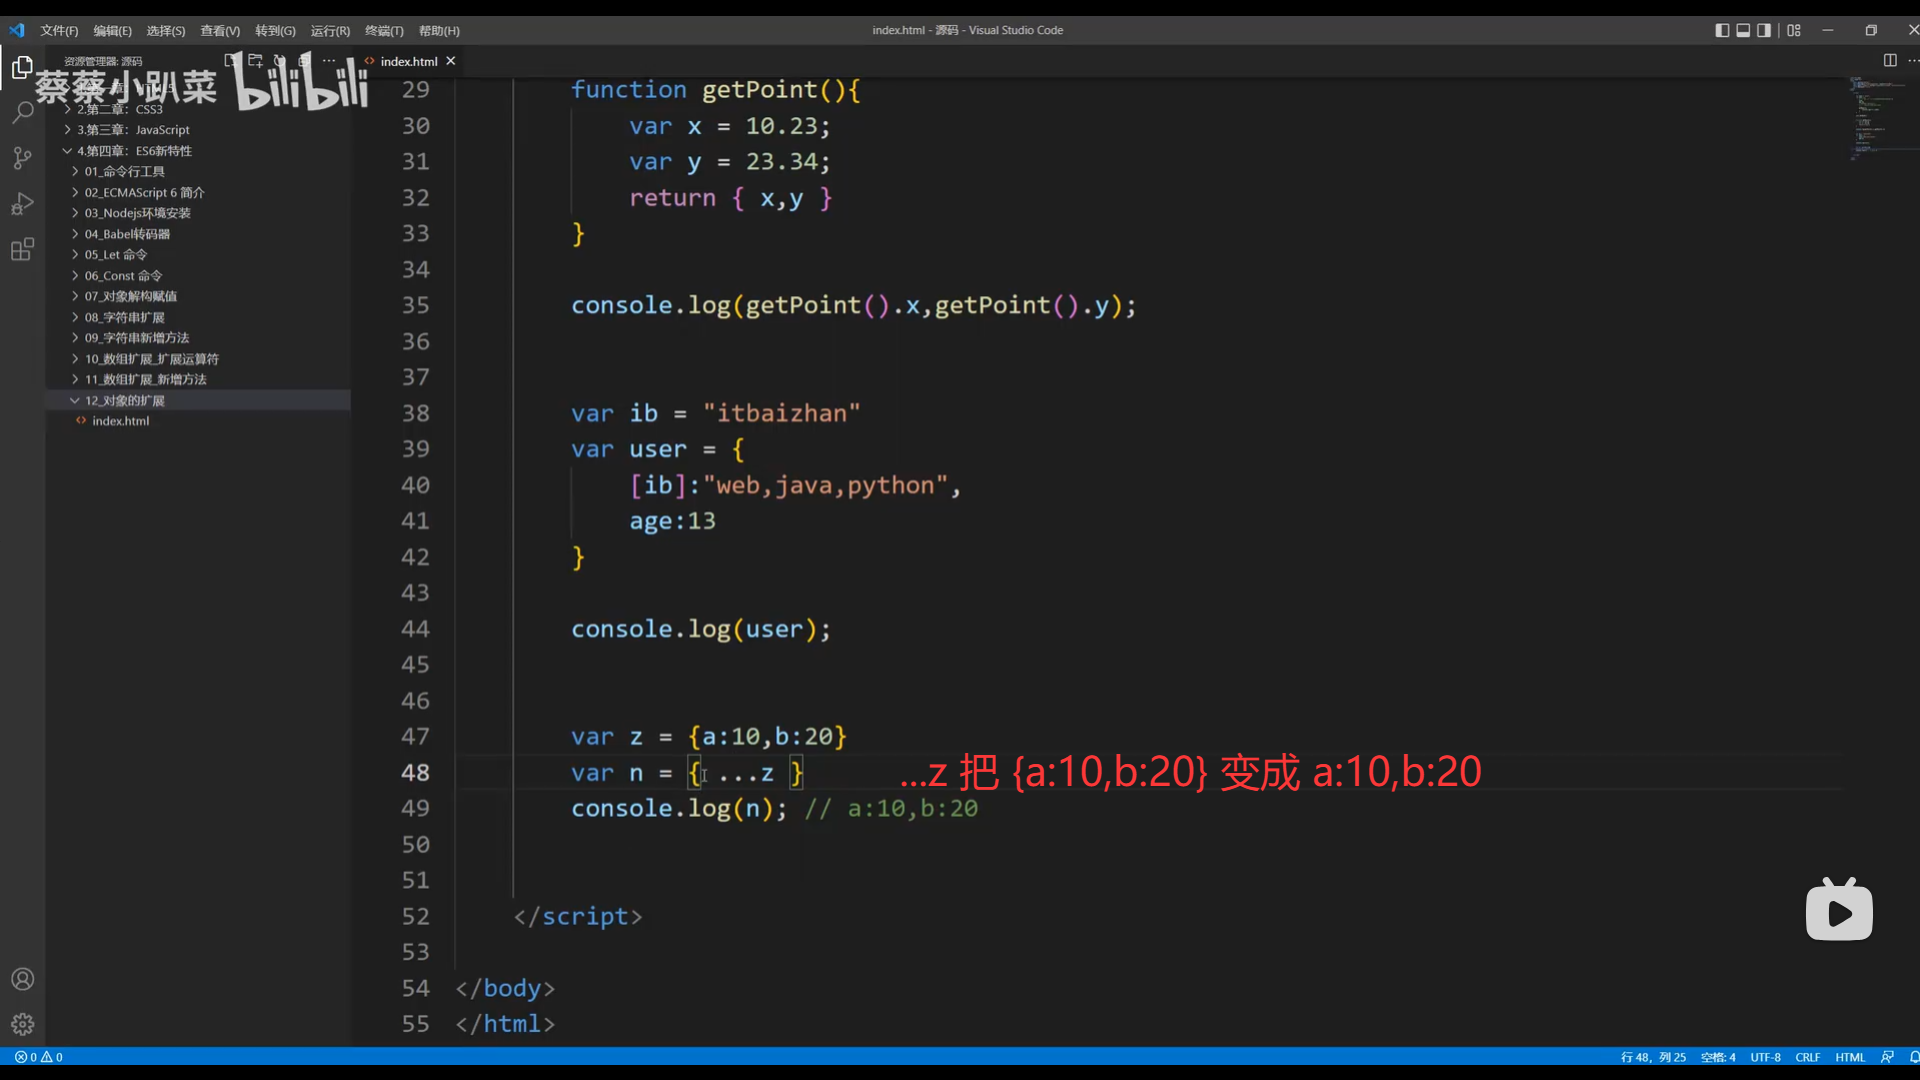
Task: Select the index.html editor tab
Action: [408, 61]
